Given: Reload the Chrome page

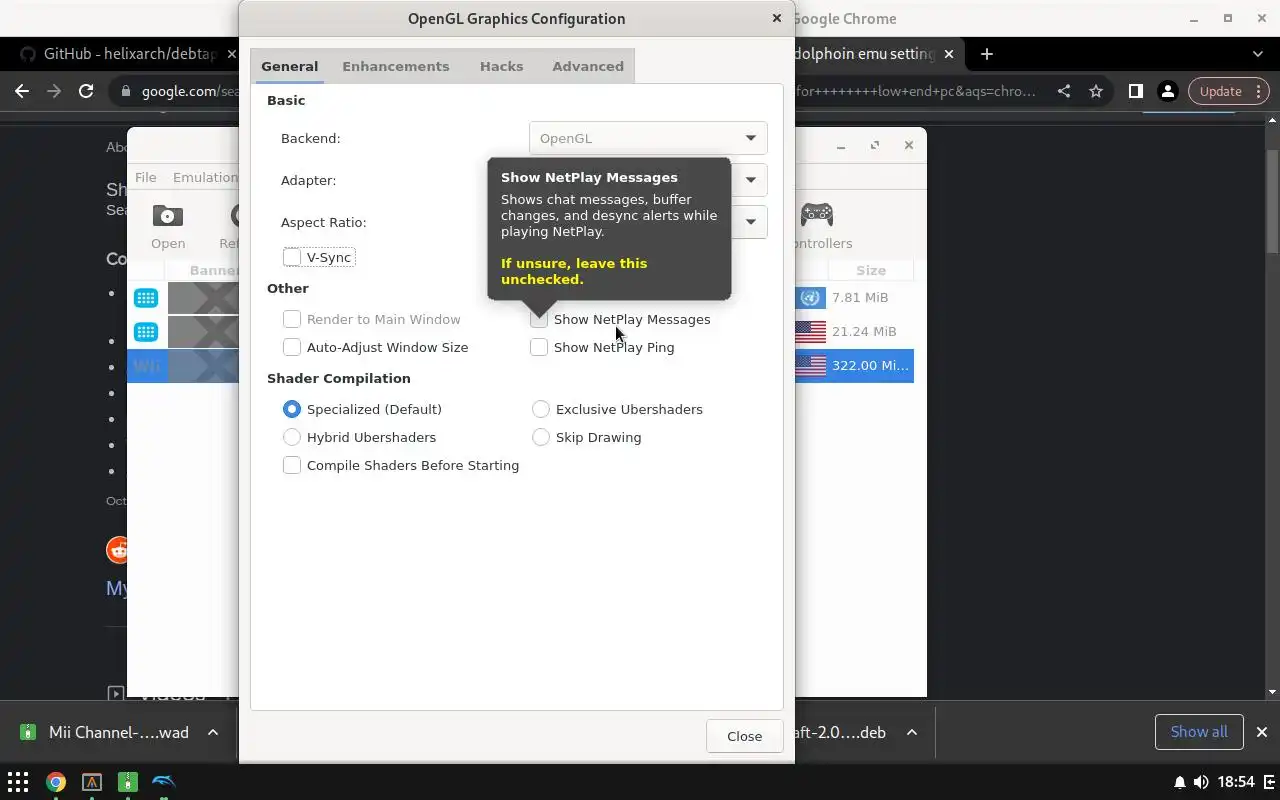Looking at the screenshot, I should [86, 91].
